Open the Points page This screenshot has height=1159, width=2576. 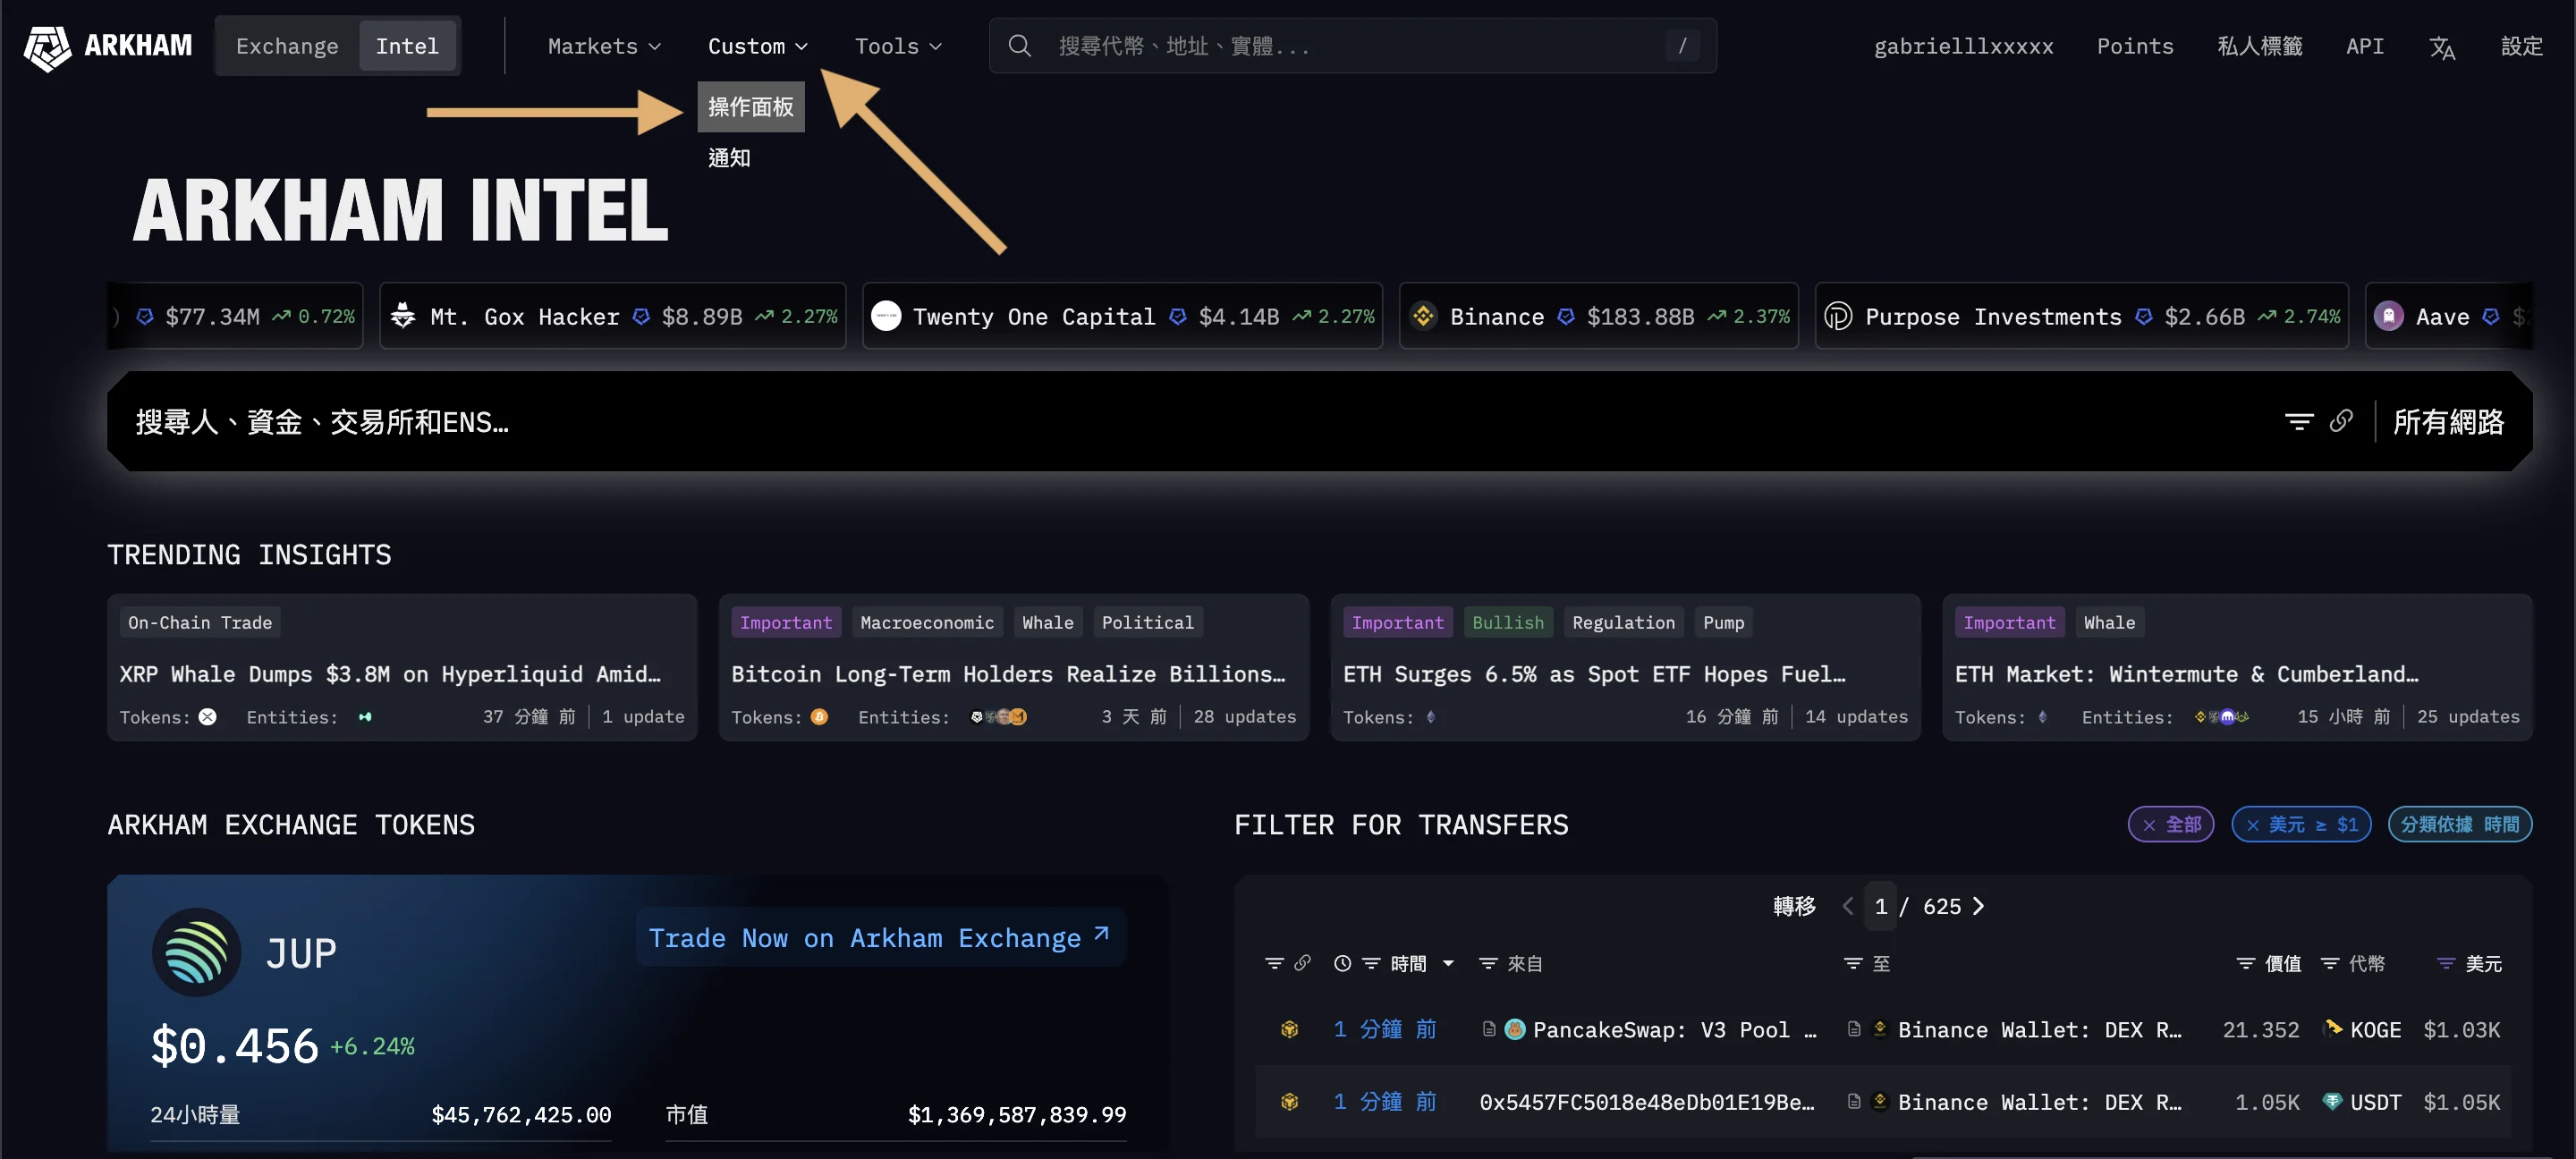[2134, 46]
